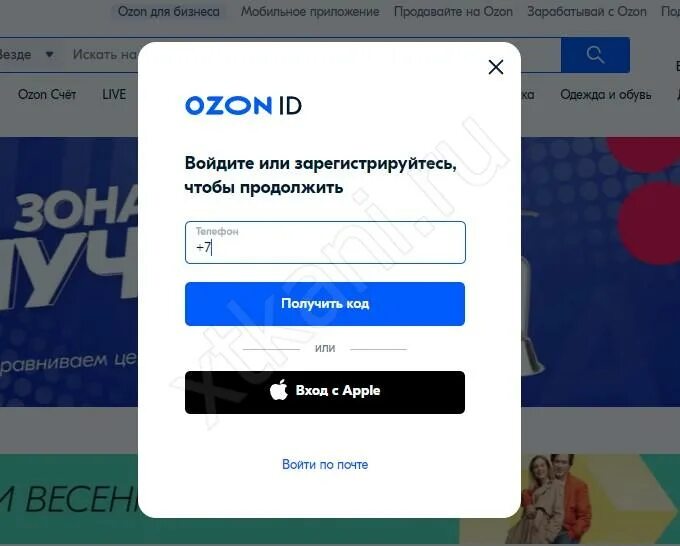Open the Везде search scope dropdown
This screenshot has height=546, width=680.
click(x=25, y=55)
